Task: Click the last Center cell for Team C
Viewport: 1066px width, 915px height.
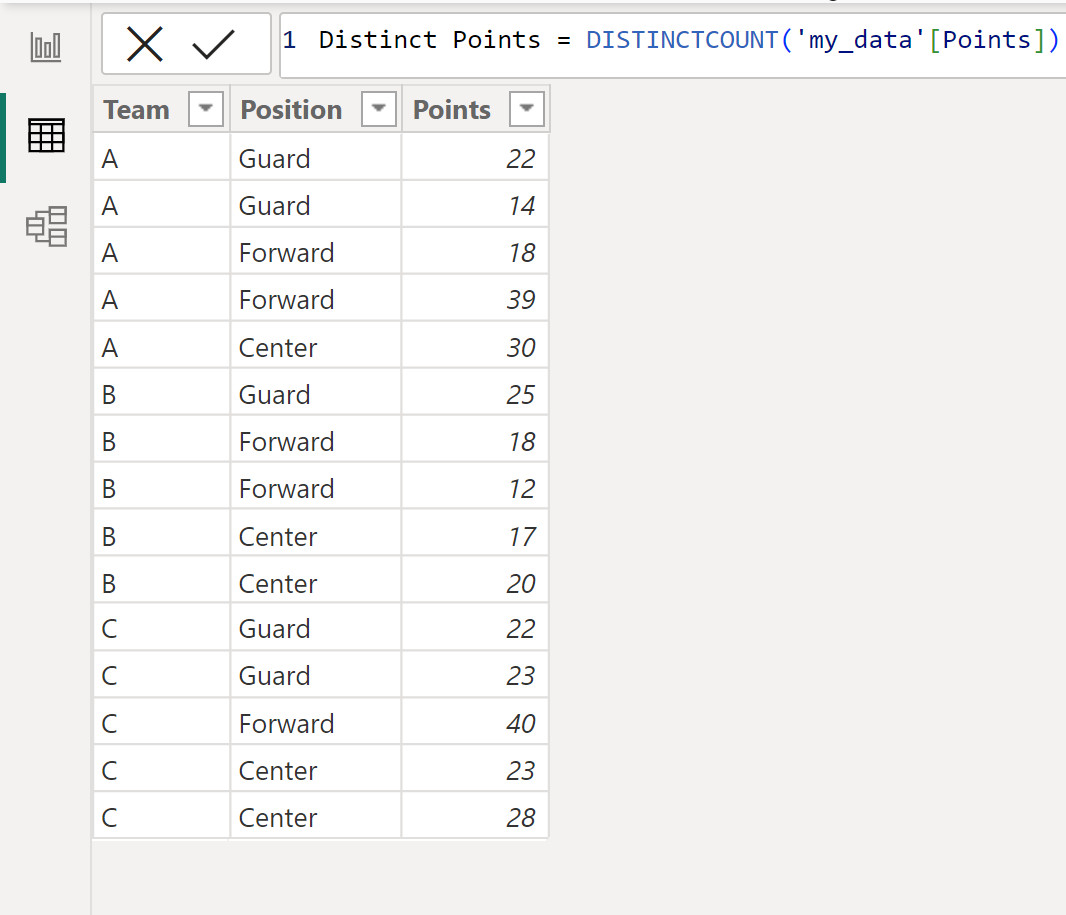Action: pyautogui.click(x=277, y=817)
